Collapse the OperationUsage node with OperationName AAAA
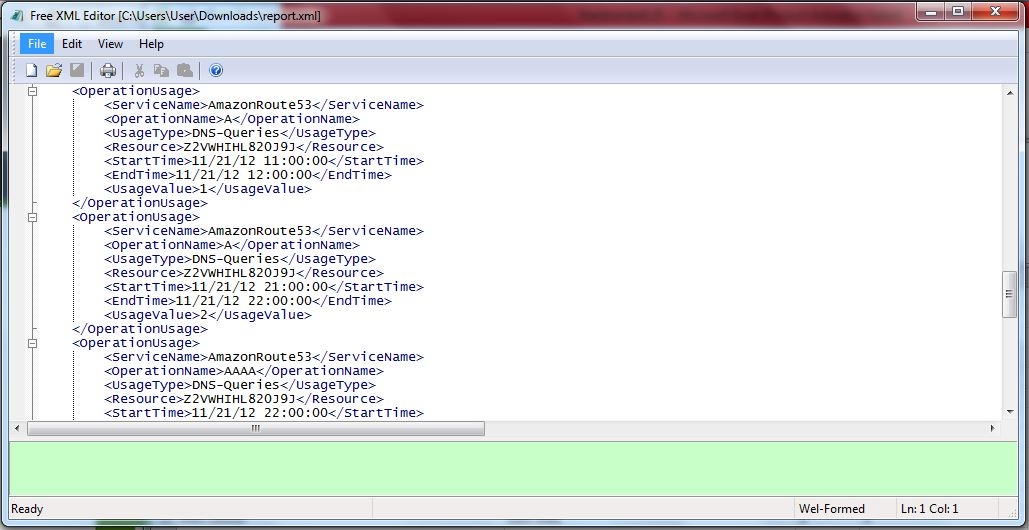The width and height of the screenshot is (1029, 530). click(32, 343)
